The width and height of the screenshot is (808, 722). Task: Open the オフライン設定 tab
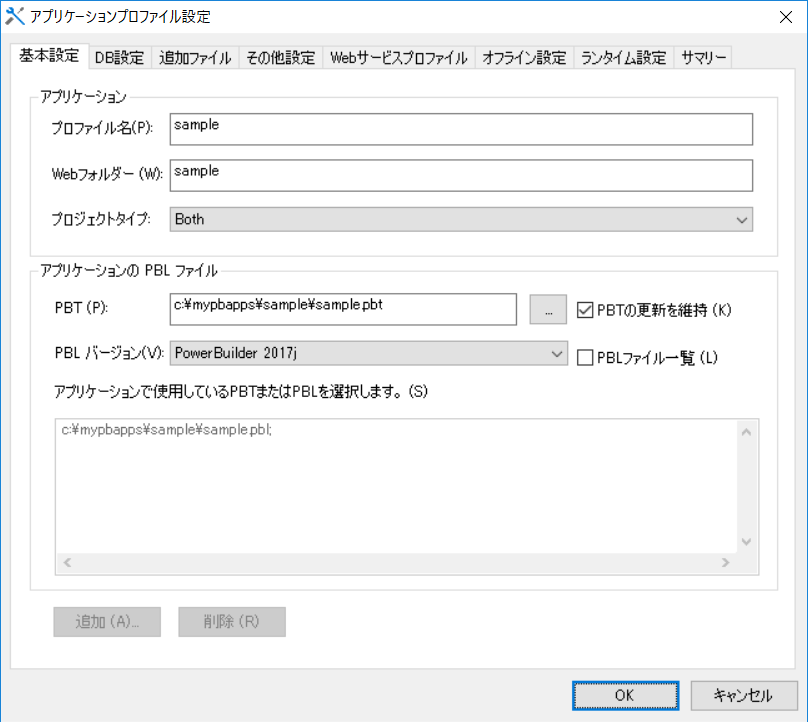(x=523, y=57)
